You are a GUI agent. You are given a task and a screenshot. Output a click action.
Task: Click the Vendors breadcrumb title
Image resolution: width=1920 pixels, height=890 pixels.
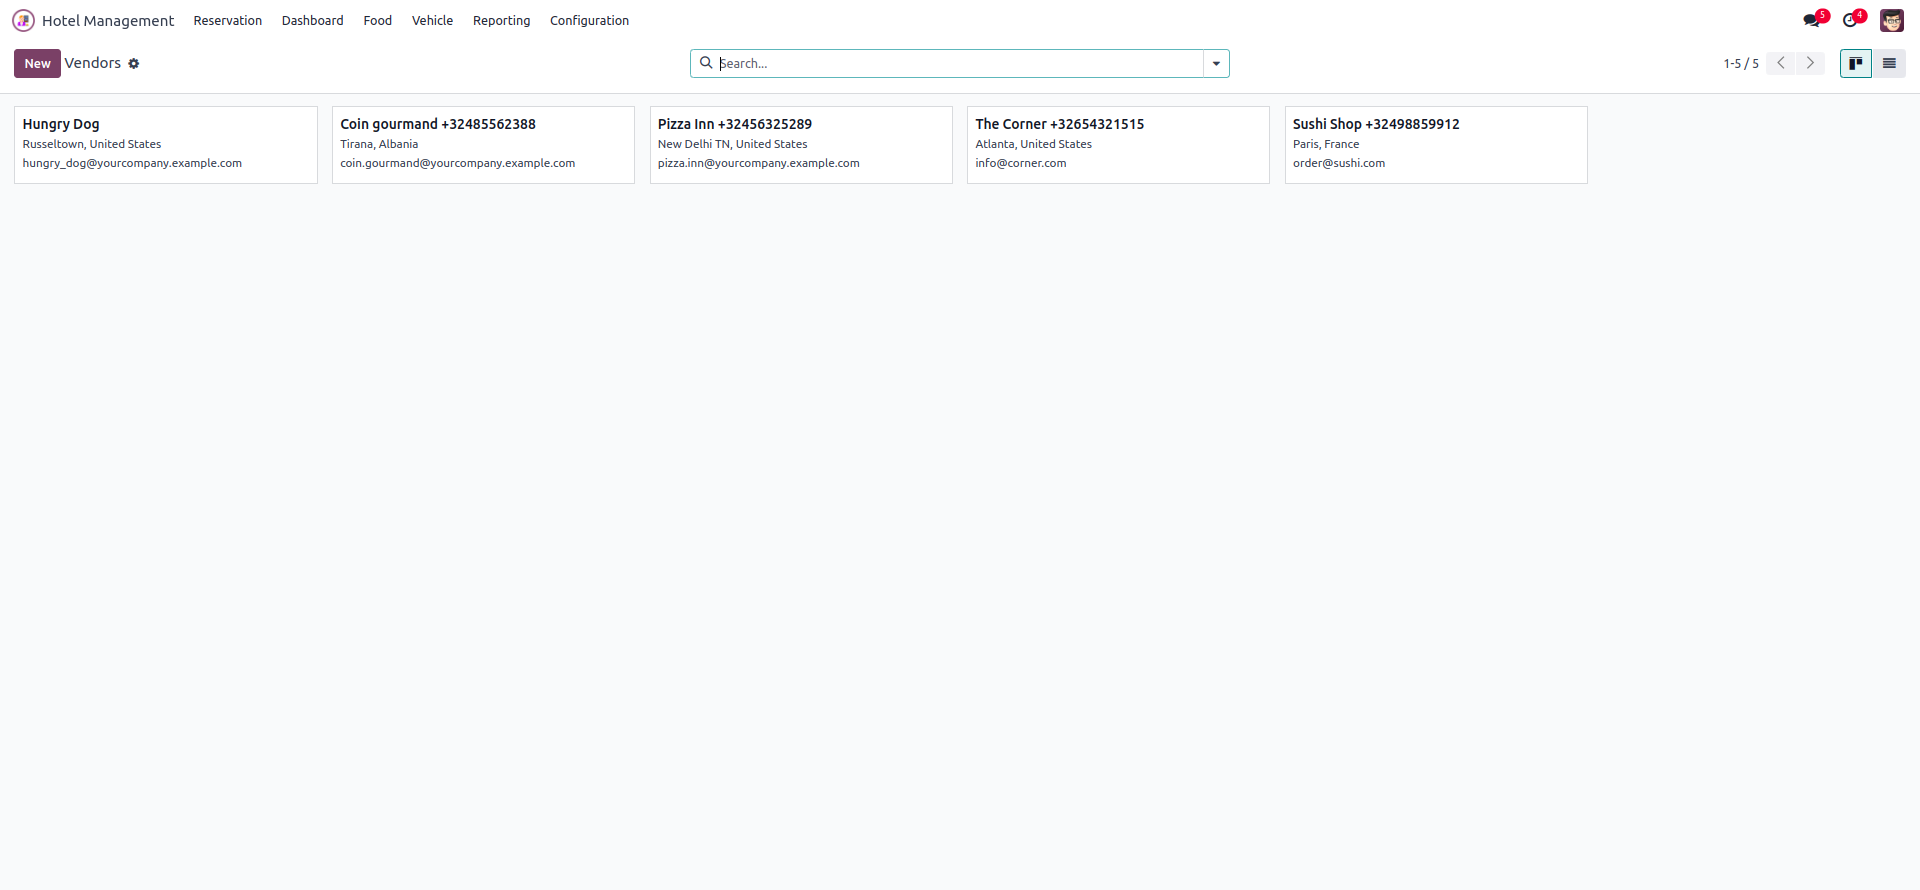tap(93, 63)
